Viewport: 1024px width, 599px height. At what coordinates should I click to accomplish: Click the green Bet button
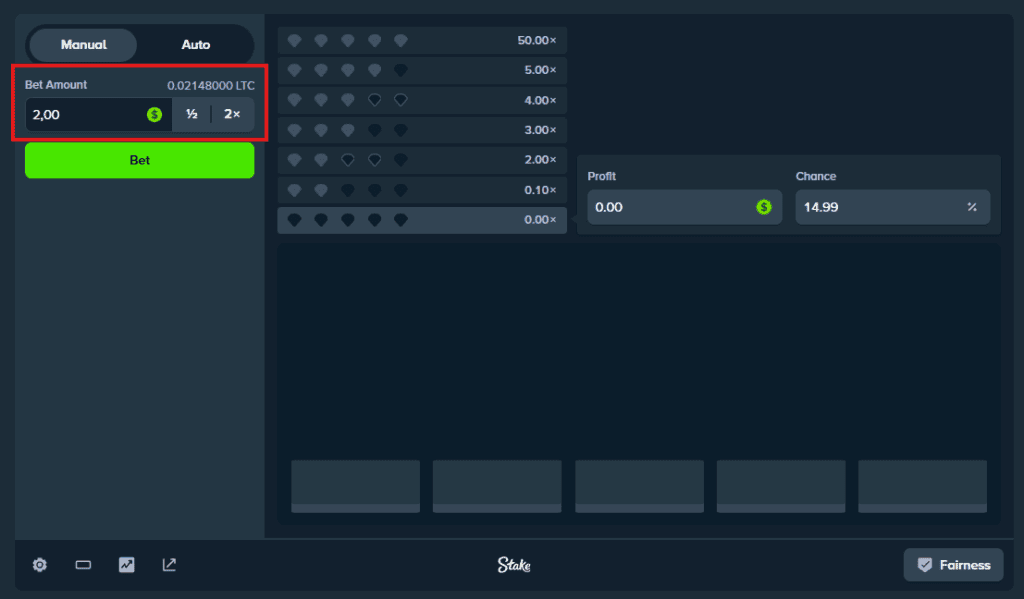click(139, 160)
